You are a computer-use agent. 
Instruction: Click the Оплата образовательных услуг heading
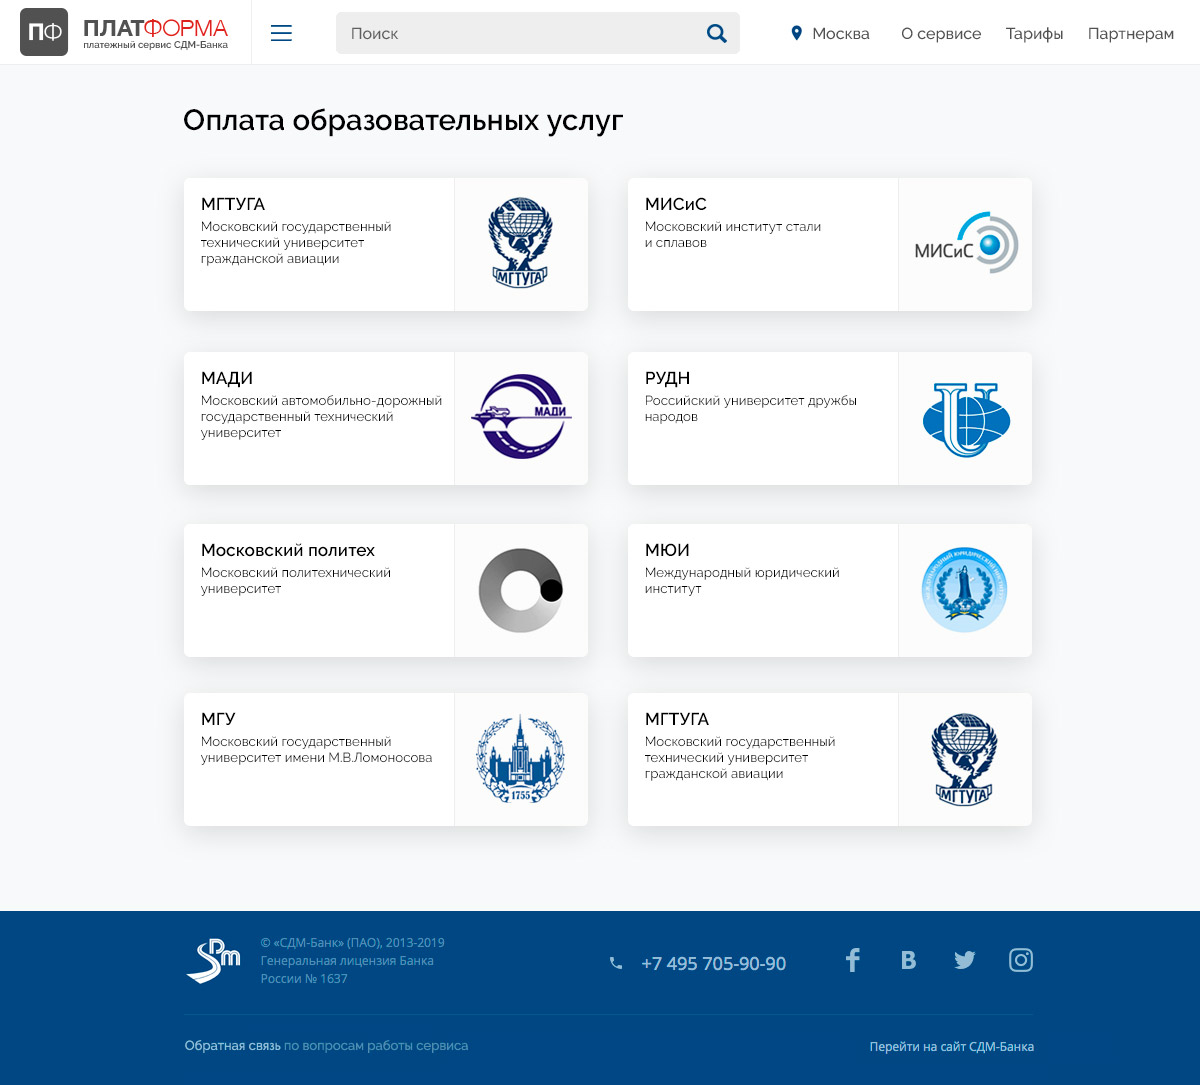(403, 120)
